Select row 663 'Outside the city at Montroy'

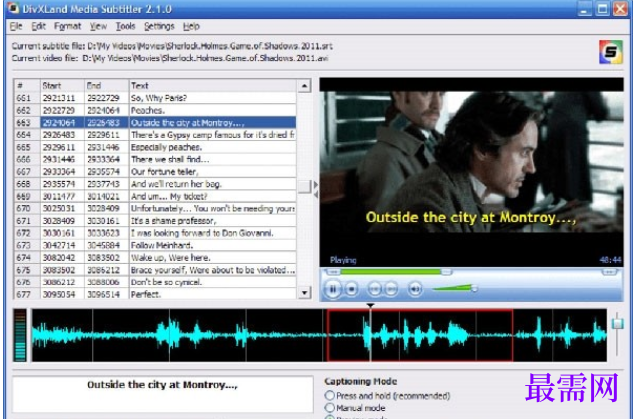point(155,122)
